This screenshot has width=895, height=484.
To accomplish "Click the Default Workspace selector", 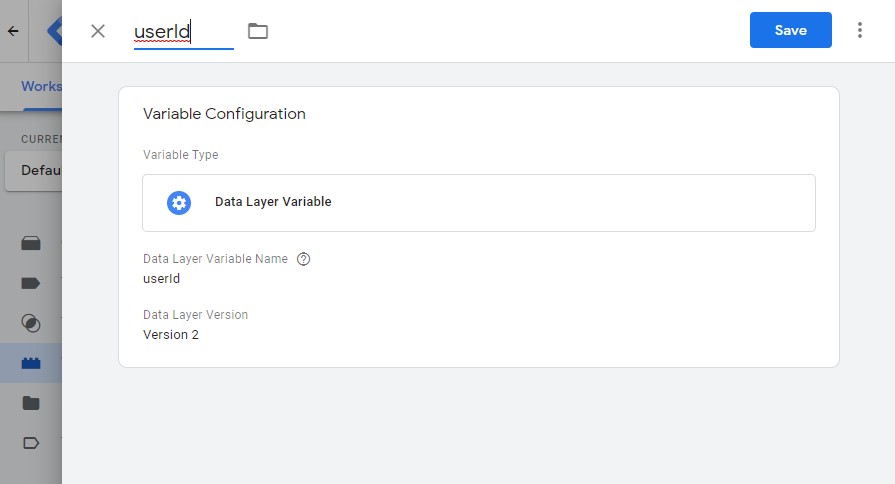I will click(x=33, y=171).
